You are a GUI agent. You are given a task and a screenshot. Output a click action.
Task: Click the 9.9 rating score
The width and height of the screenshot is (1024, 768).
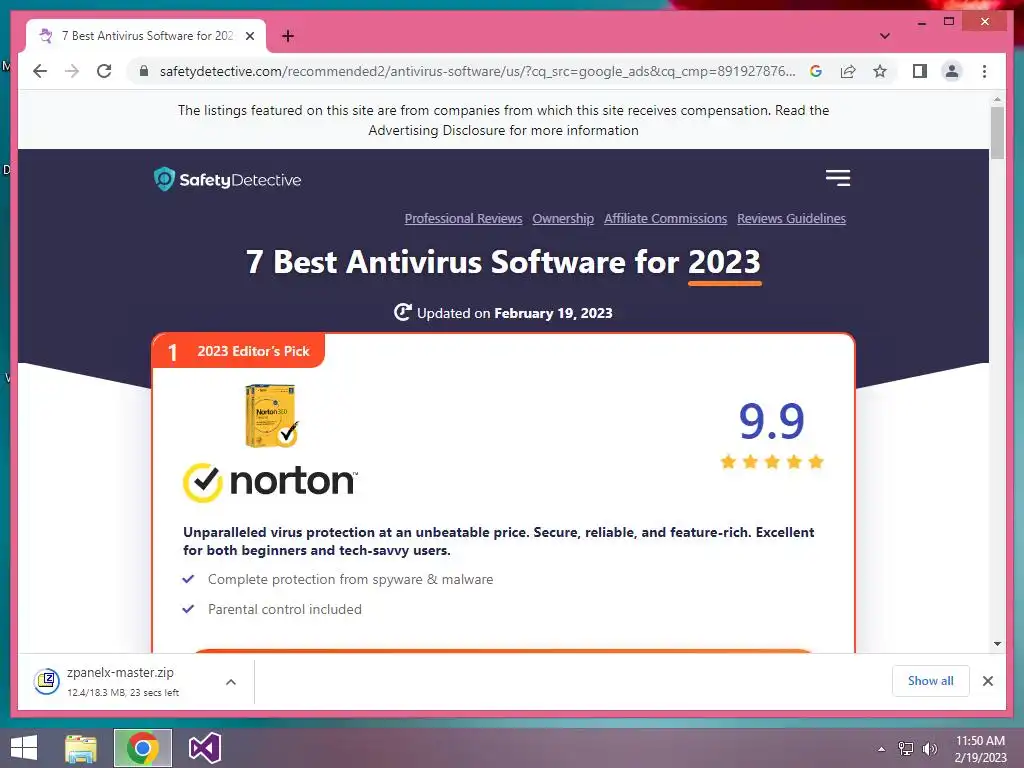click(771, 421)
